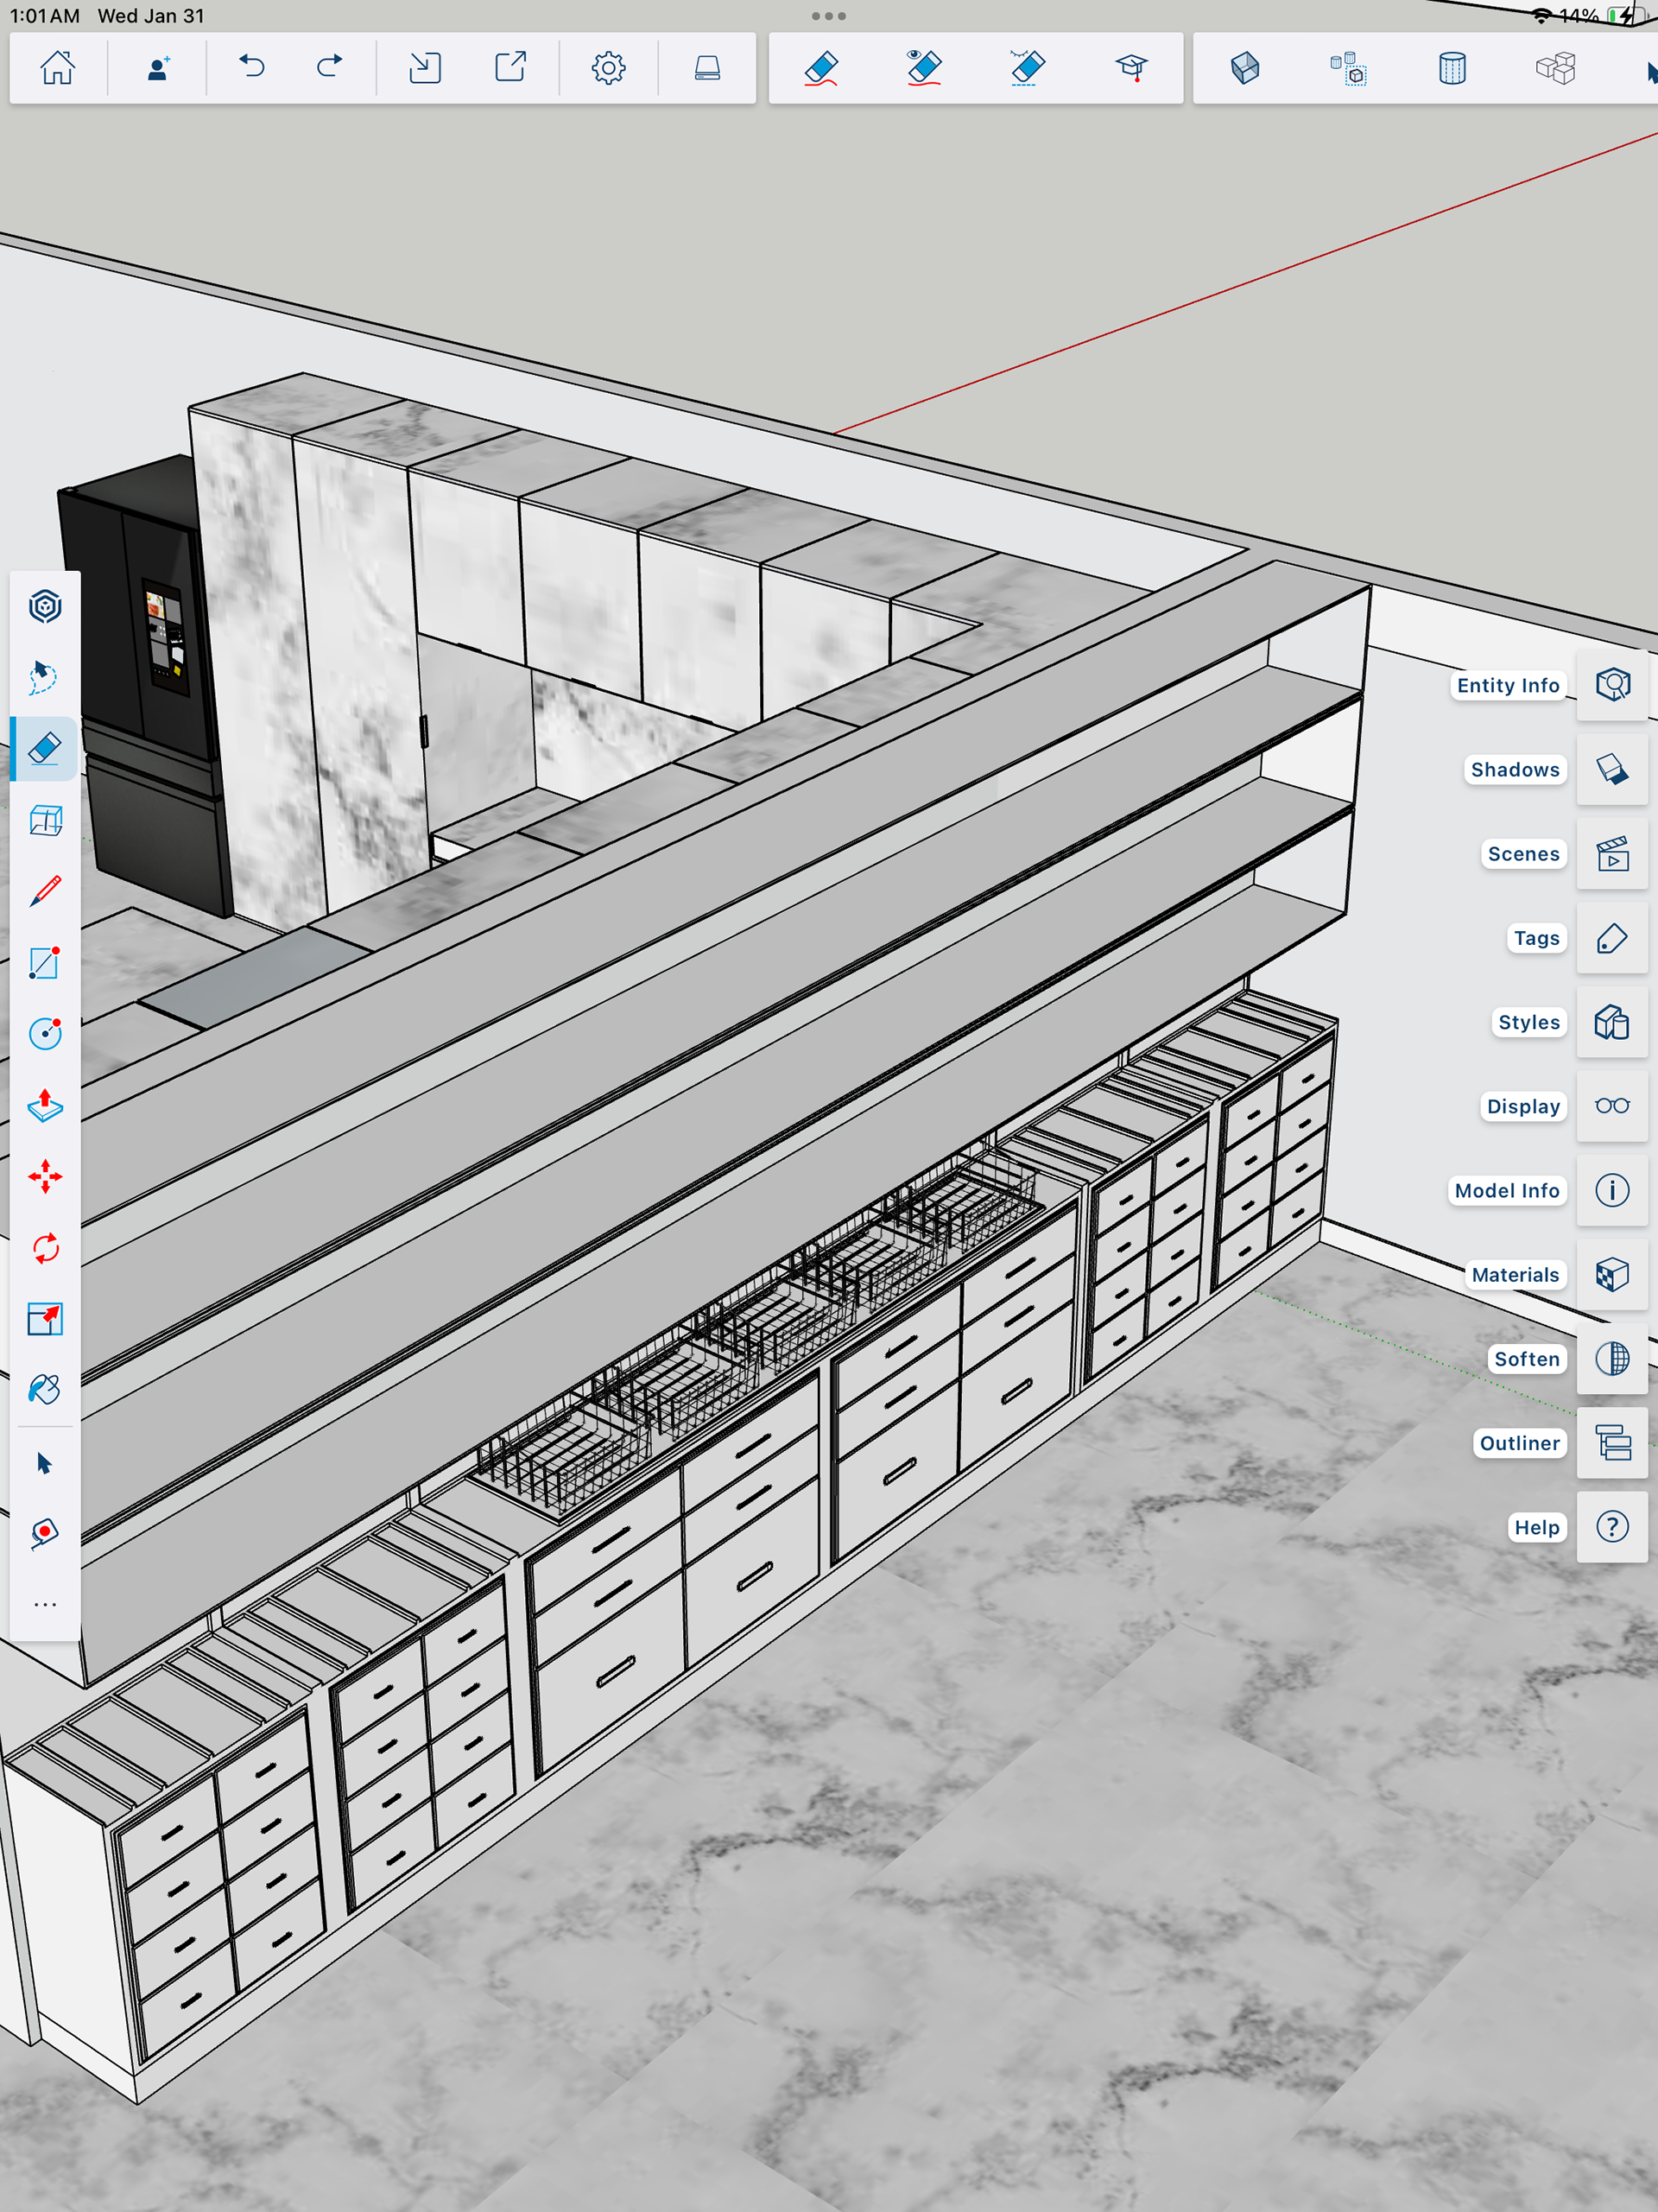The height and width of the screenshot is (2212, 1658).
Task: Select the Paint bucket tool
Action: pos(45,1389)
